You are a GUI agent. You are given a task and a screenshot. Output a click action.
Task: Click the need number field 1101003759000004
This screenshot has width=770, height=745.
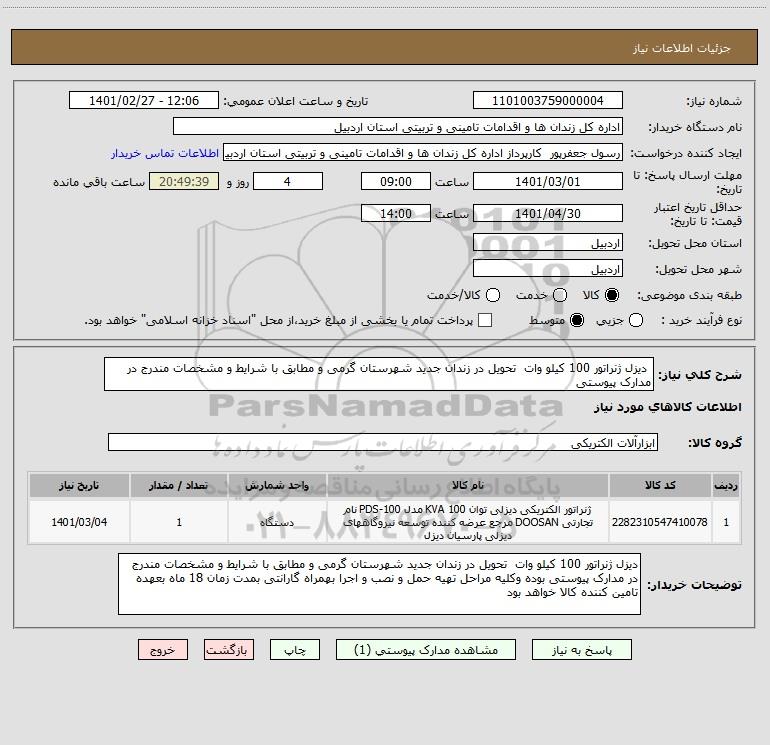(548, 101)
